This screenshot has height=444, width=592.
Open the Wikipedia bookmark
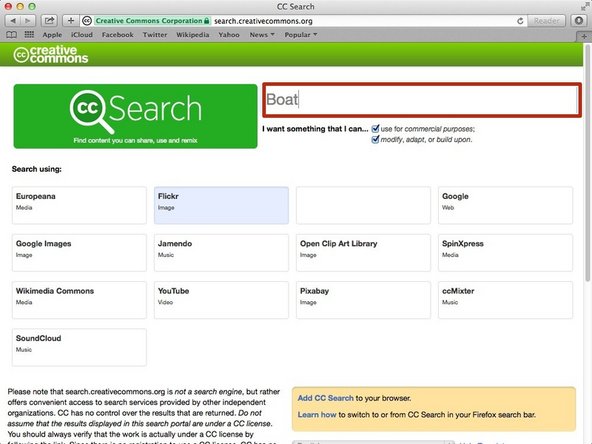pos(193,35)
